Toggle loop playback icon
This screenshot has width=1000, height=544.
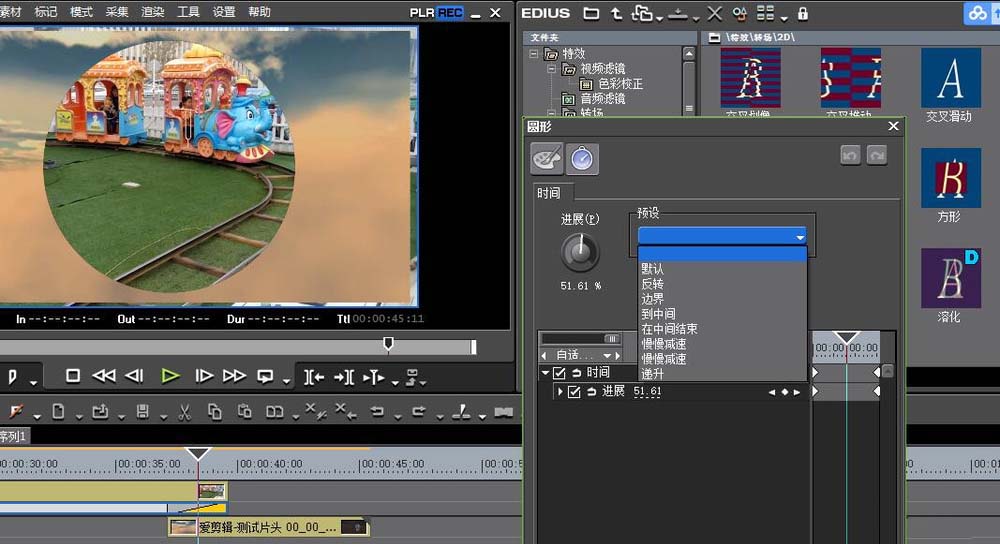coord(265,376)
